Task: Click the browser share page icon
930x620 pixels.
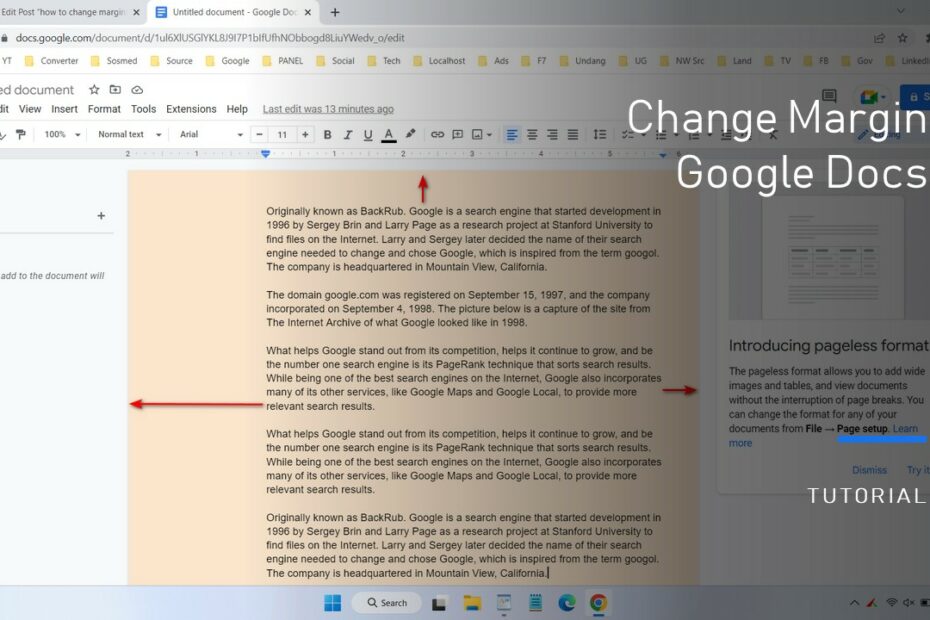Action: [x=879, y=38]
